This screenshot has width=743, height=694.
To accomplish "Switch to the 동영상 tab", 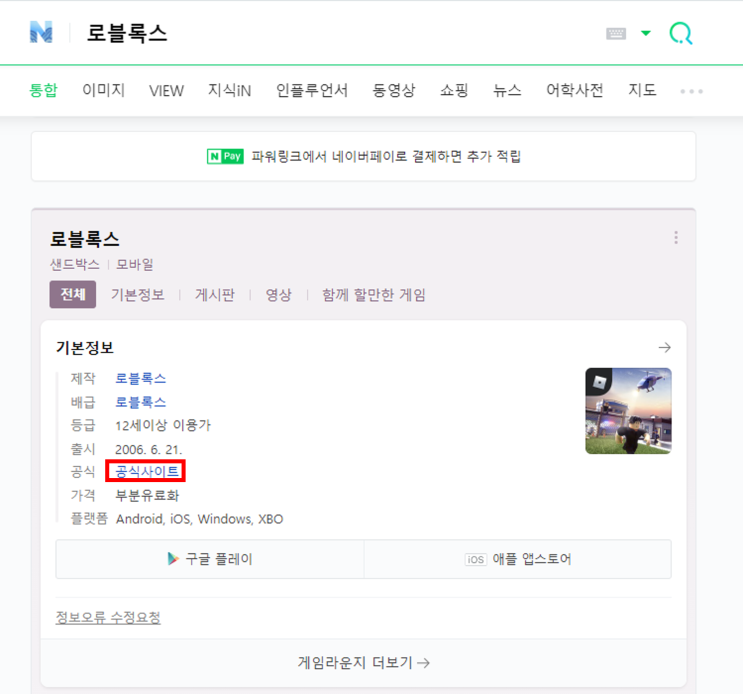I will [x=393, y=90].
